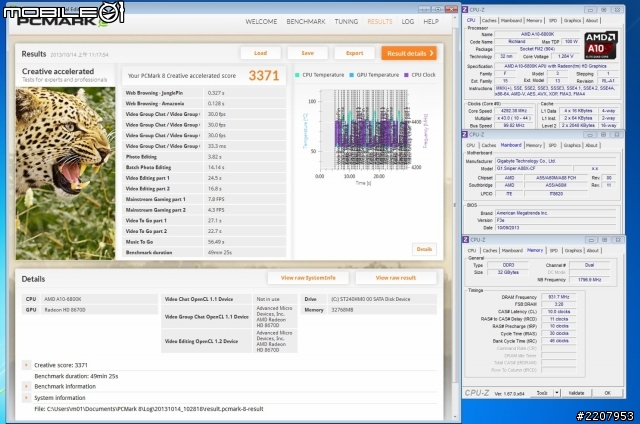Image resolution: width=640 pixels, height=424 pixels.
Task: Click the middle CPU-Z window title icon
Action: tap(465, 134)
